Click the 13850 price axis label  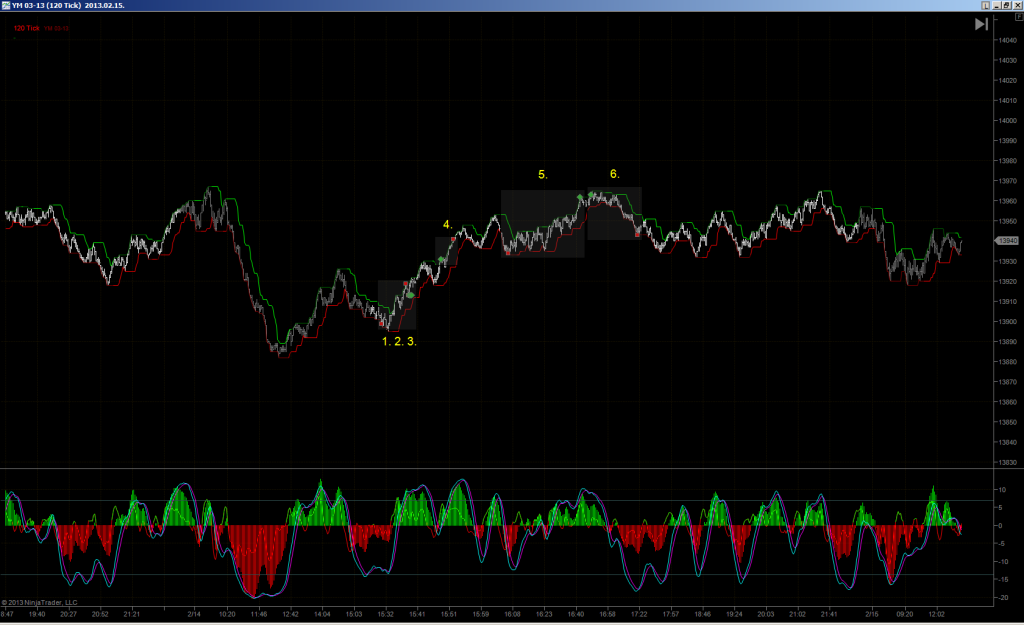click(1008, 422)
